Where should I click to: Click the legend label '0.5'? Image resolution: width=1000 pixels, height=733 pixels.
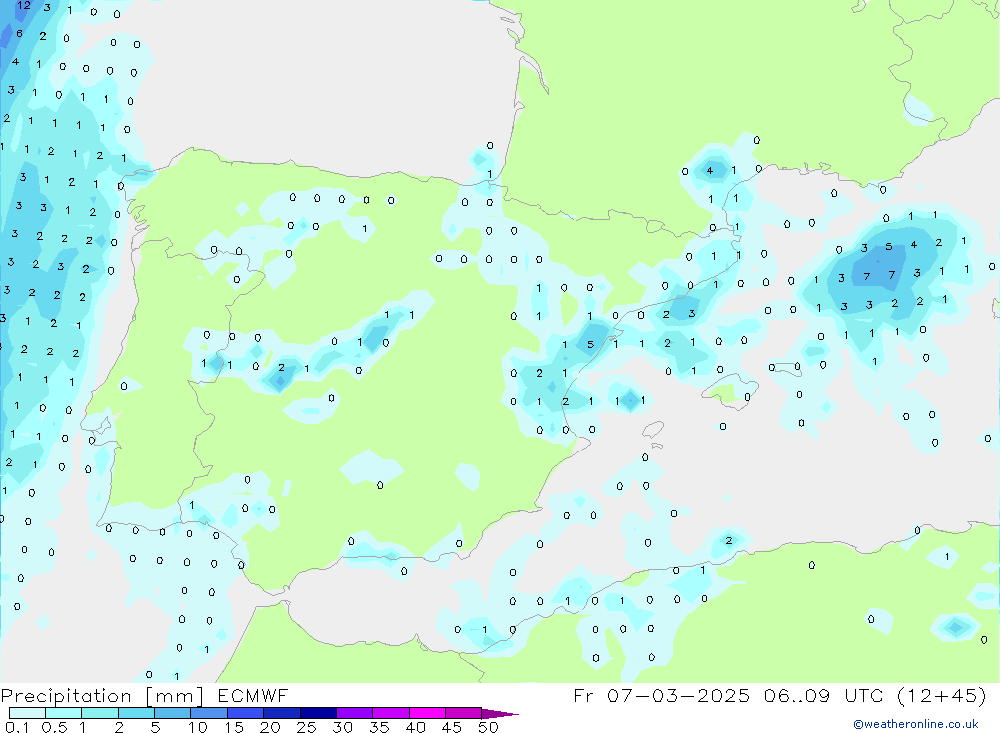pos(54,727)
